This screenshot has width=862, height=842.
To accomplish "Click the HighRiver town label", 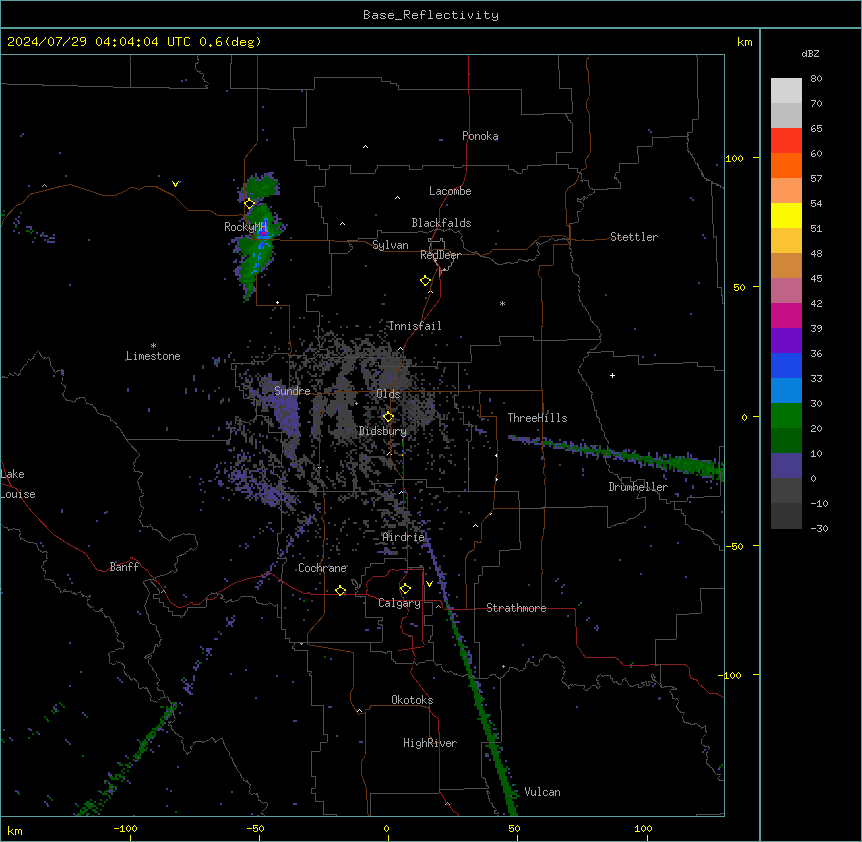I will tap(430, 743).
